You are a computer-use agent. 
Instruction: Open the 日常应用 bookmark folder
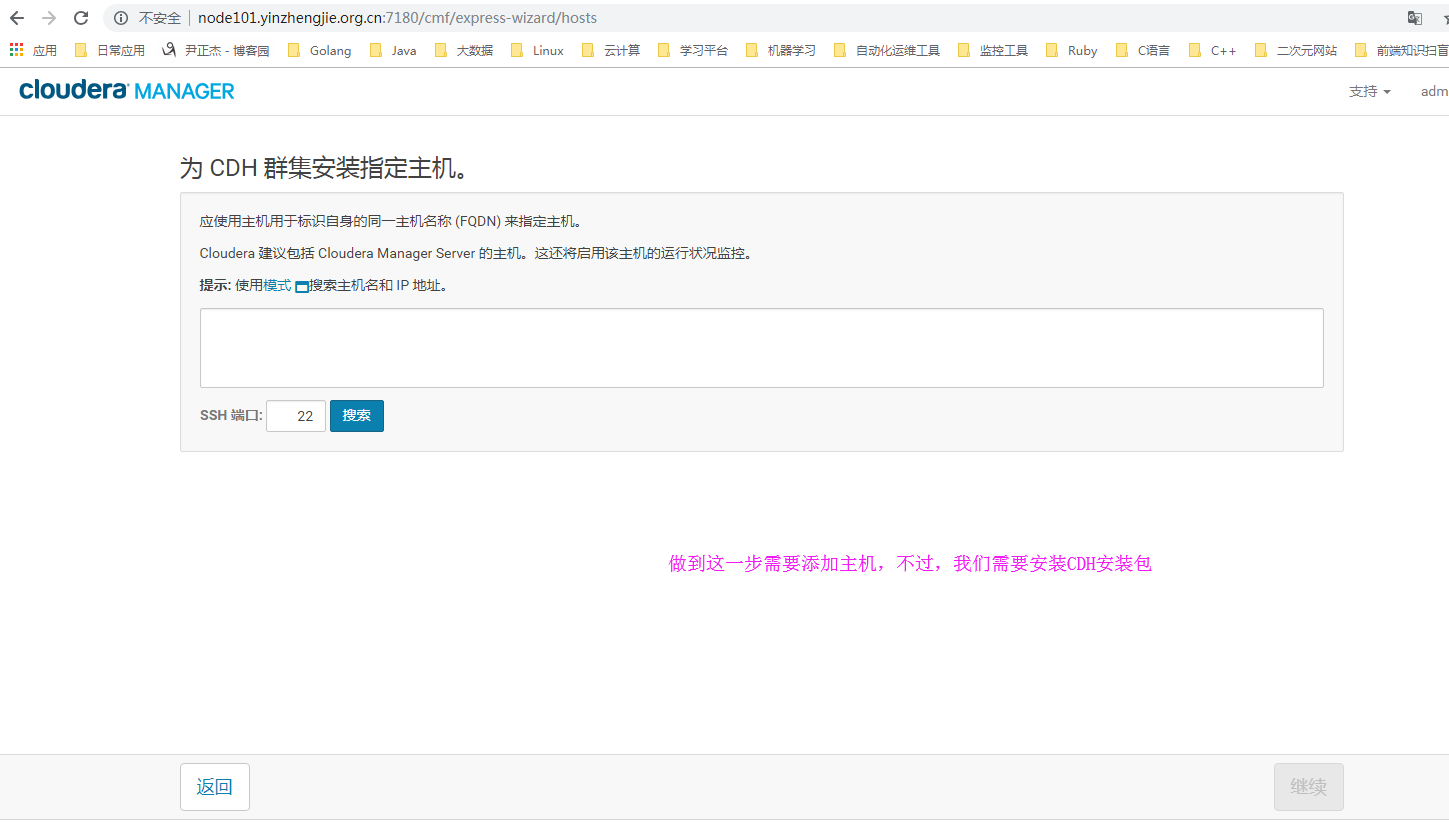coord(110,50)
